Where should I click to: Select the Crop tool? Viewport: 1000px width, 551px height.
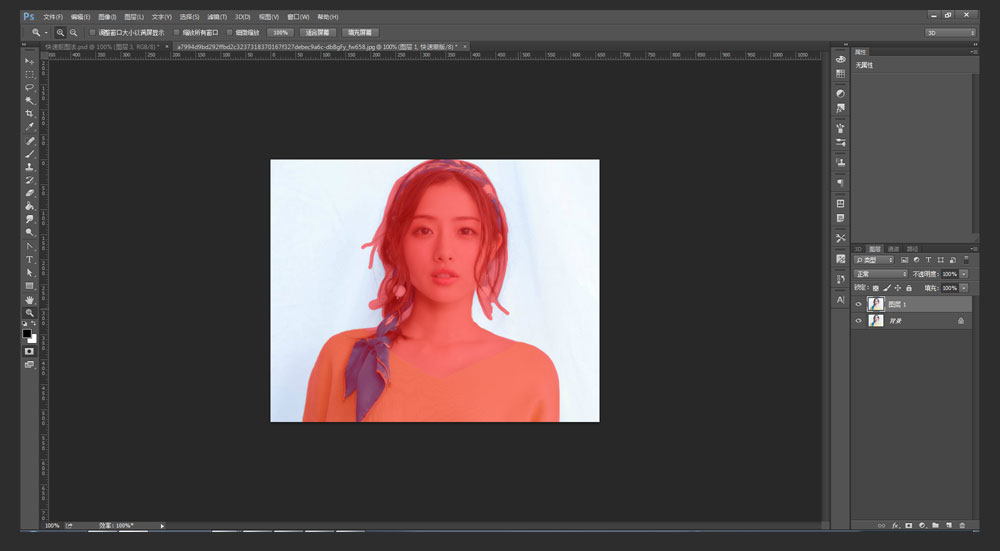[29, 114]
